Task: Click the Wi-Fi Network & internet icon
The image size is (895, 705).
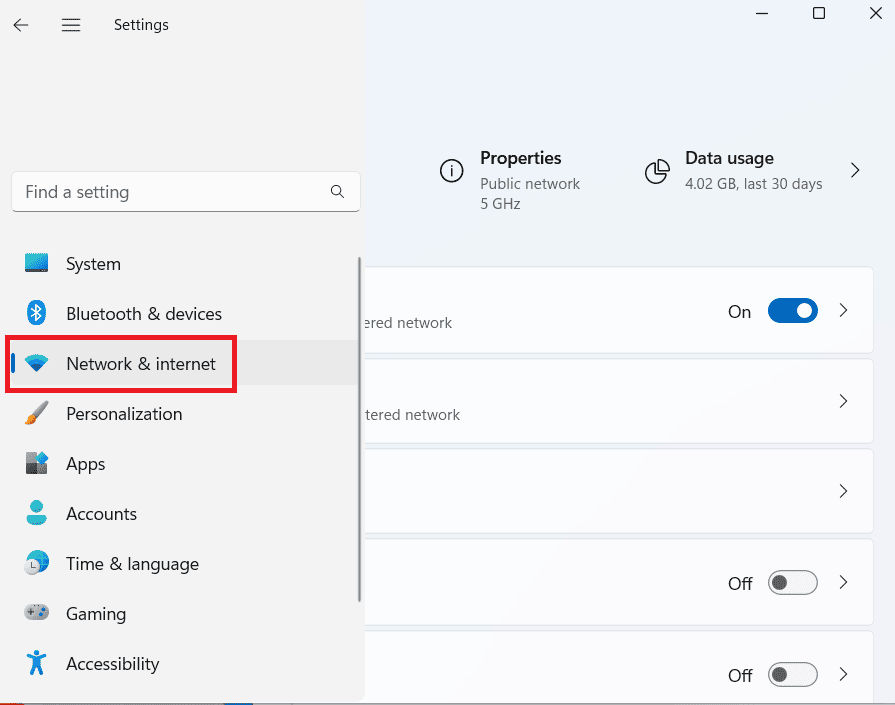Action: tap(37, 363)
